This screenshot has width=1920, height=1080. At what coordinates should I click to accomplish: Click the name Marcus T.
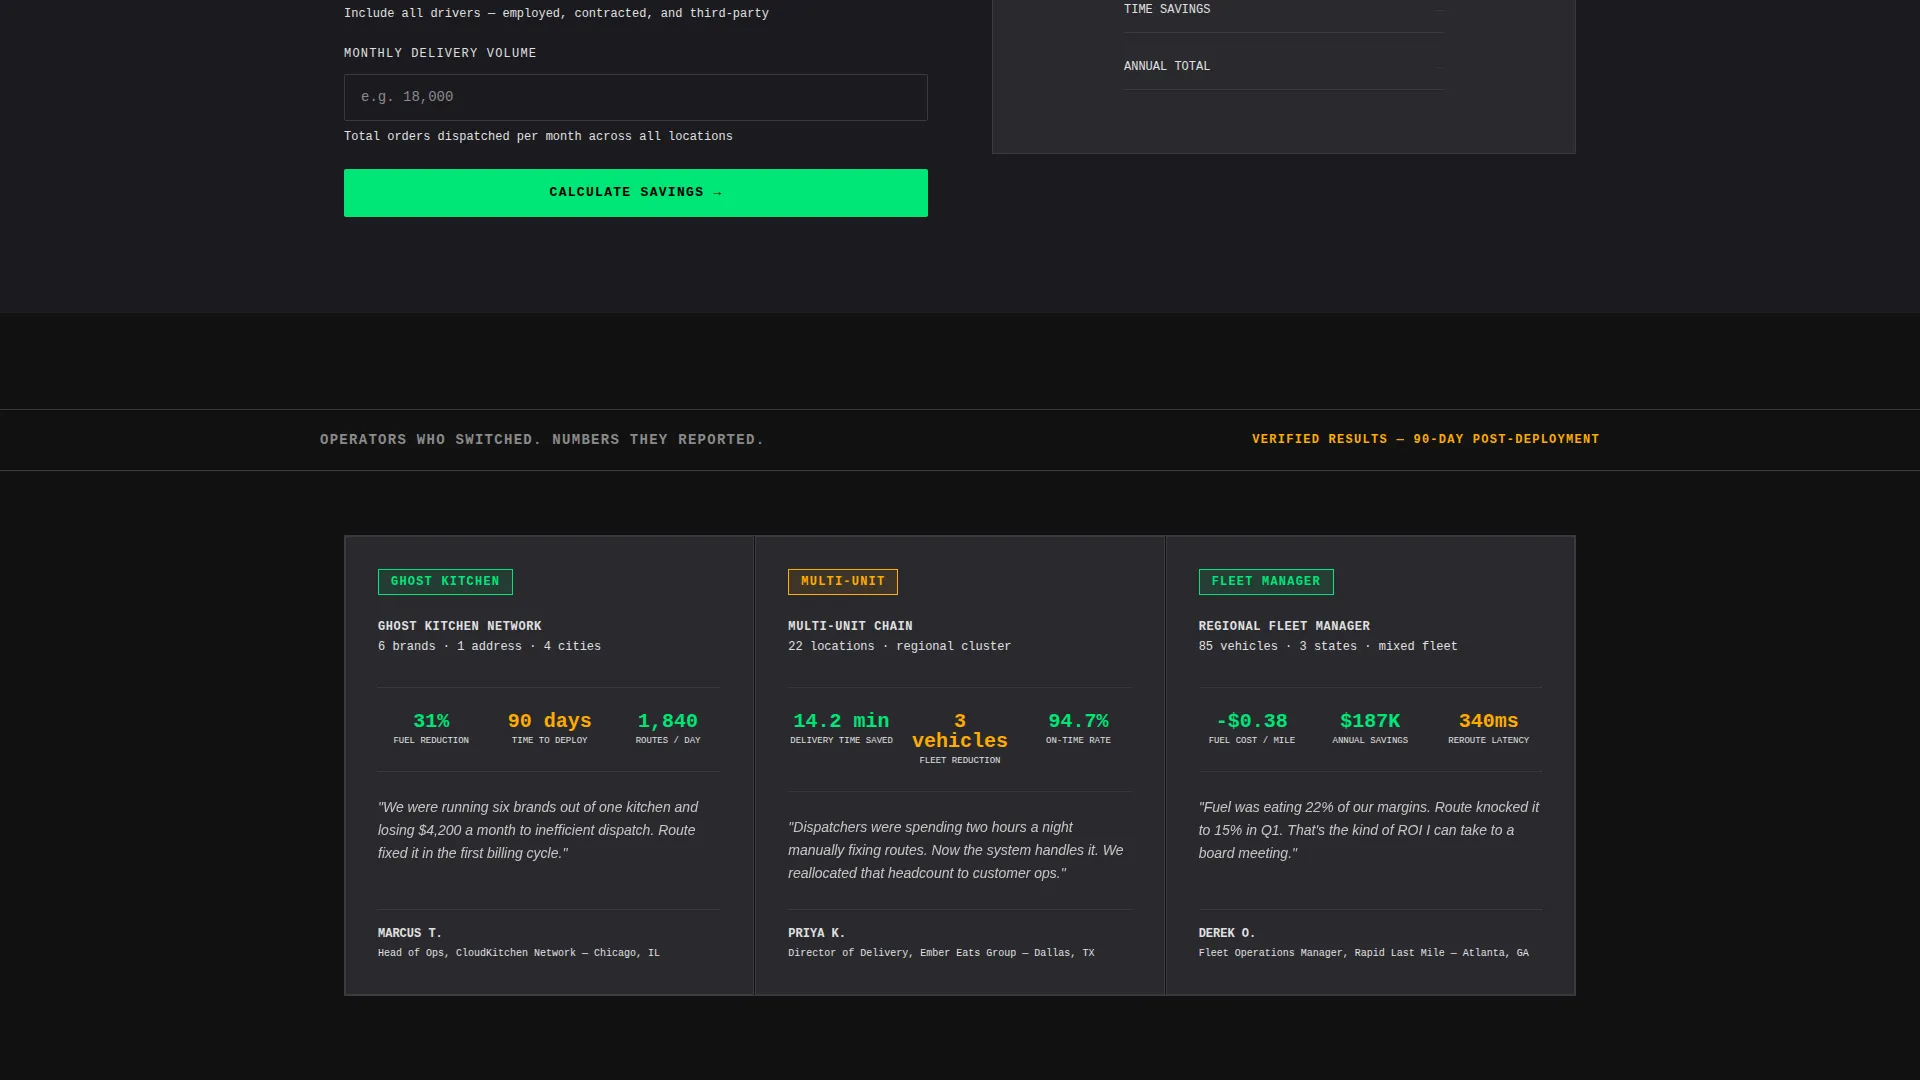point(410,933)
